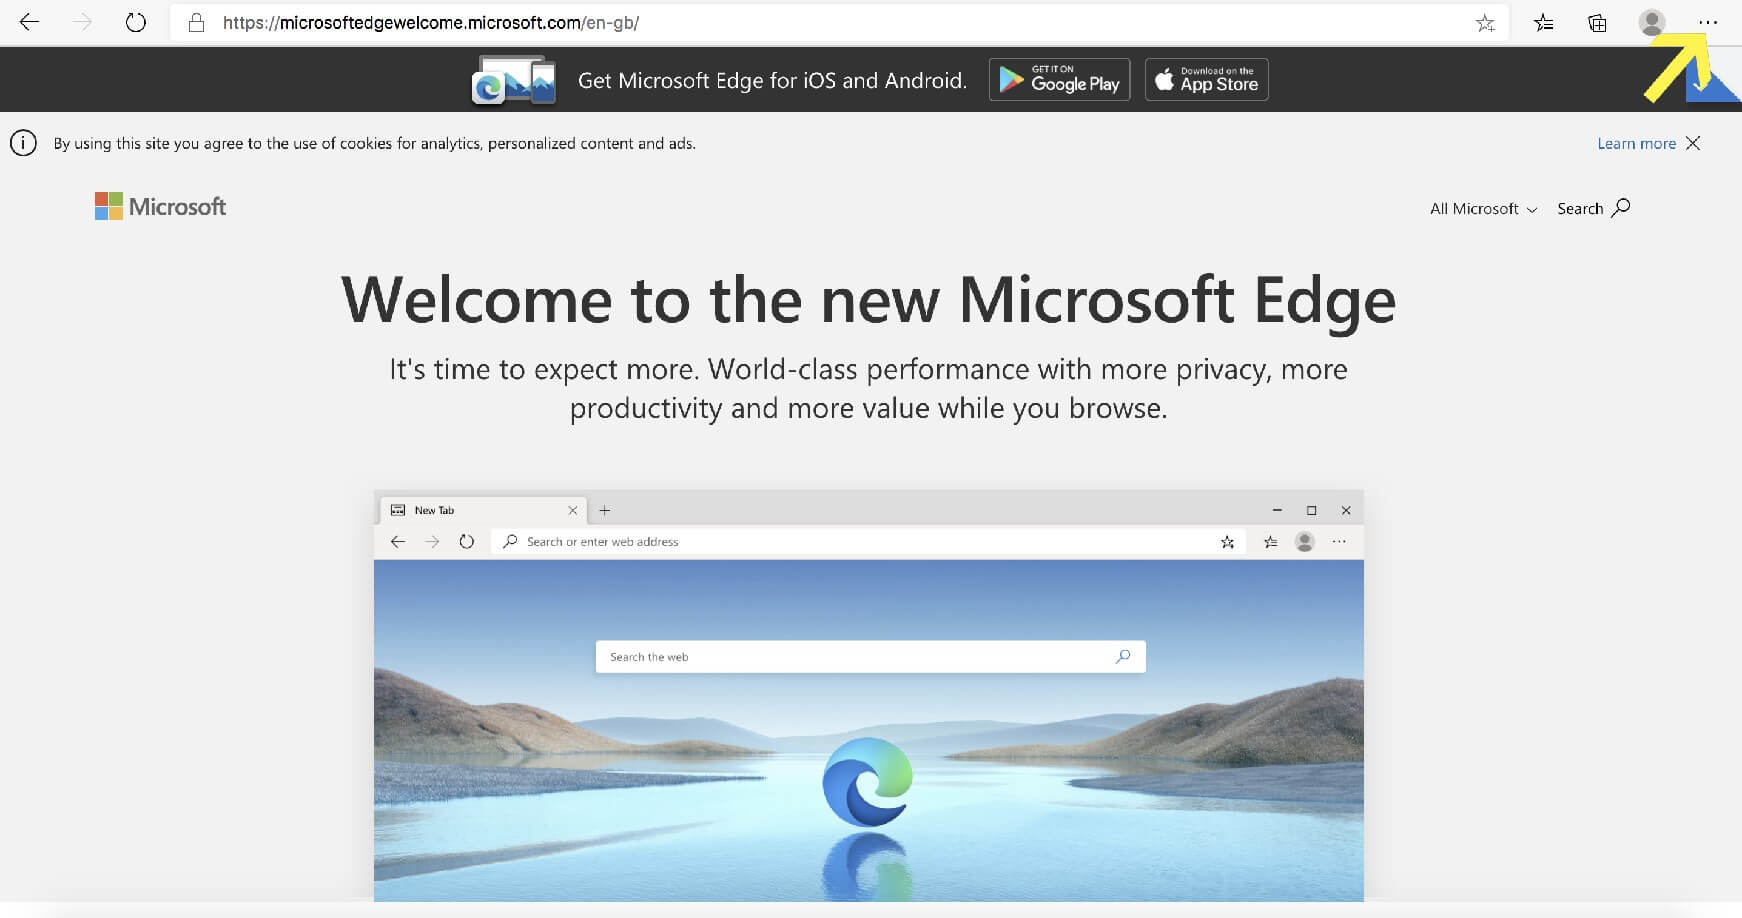View site info via the padlock icon
The height and width of the screenshot is (918, 1742).
(x=197, y=22)
